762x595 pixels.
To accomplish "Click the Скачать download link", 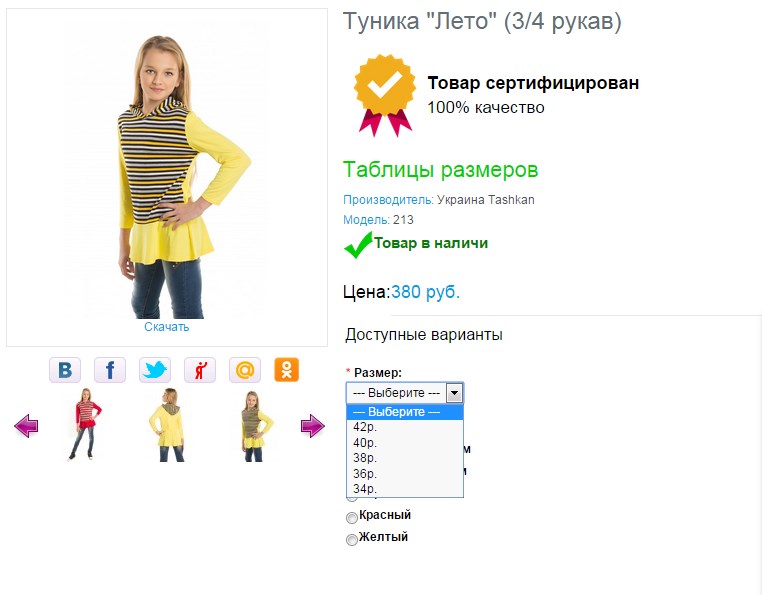I will coord(167,327).
